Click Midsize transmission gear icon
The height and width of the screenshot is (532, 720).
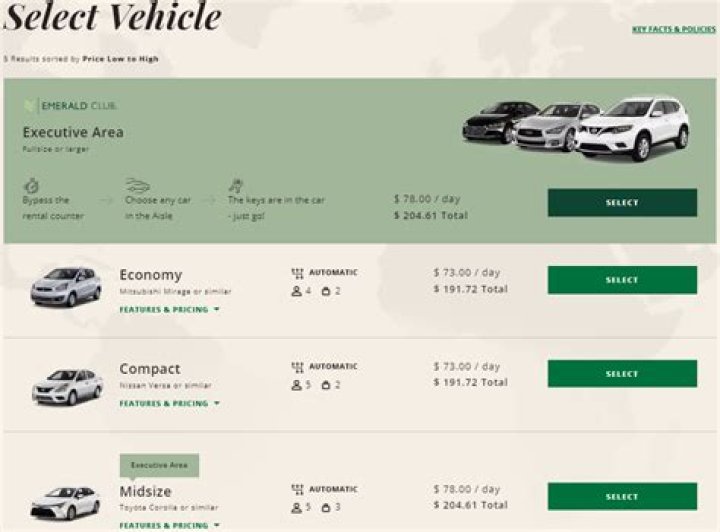click(x=296, y=489)
